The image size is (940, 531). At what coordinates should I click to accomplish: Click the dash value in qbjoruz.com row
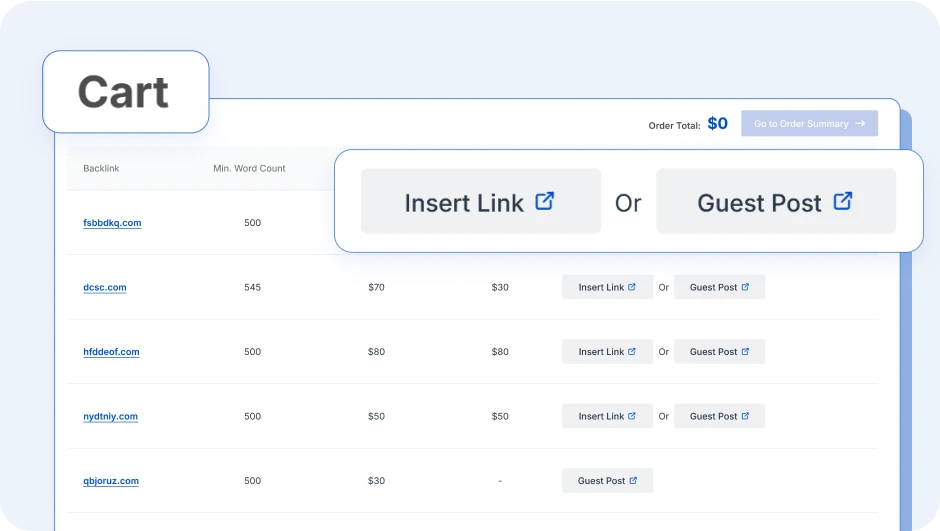coord(500,481)
